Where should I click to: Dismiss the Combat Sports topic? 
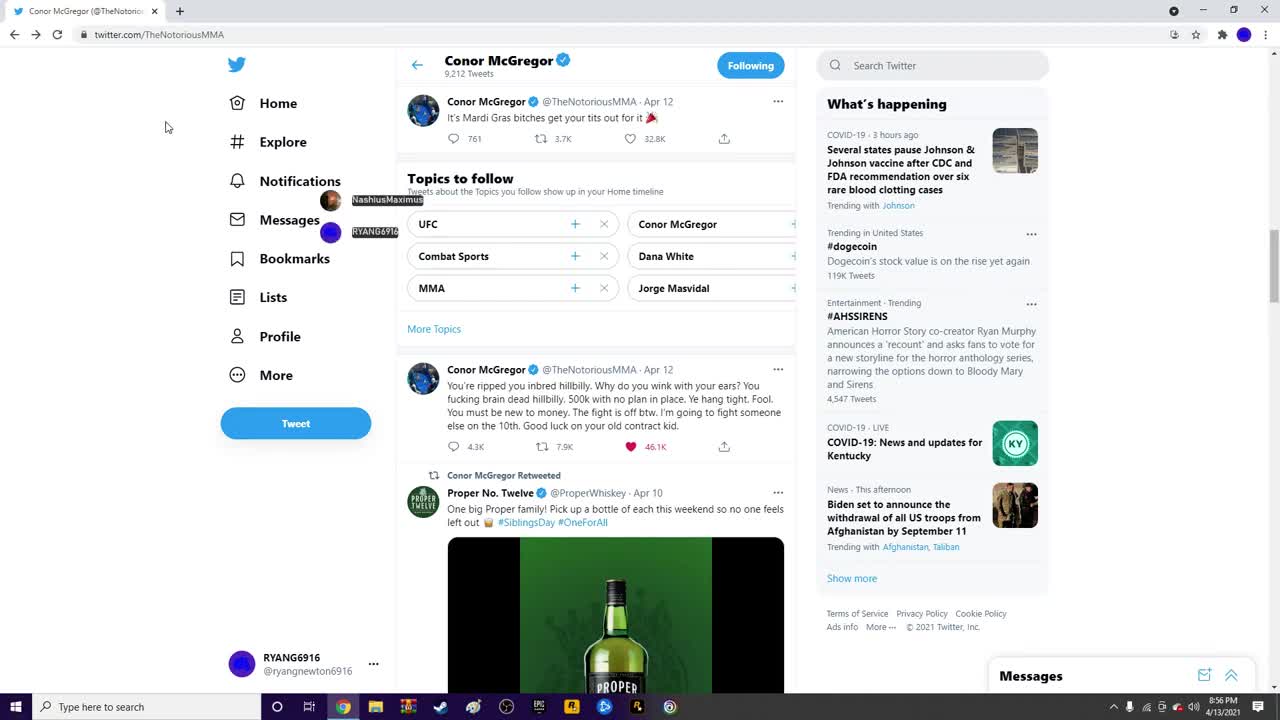604,256
